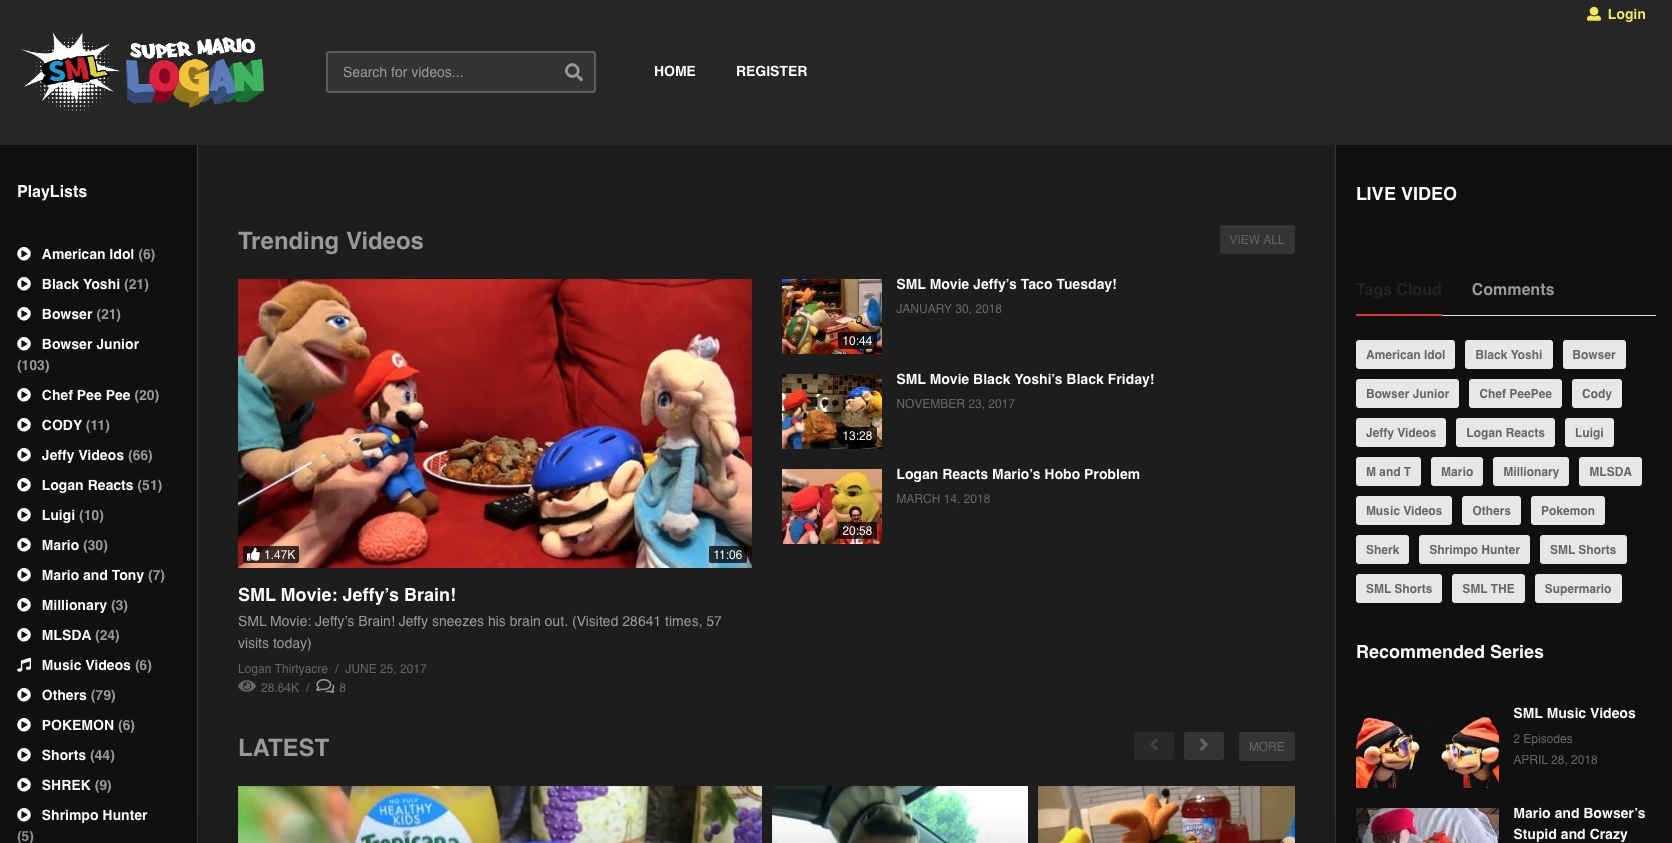Click the thumbs-up likes icon on Jeffy's Brain
Viewport: 1672px width, 843px height.
click(x=253, y=554)
